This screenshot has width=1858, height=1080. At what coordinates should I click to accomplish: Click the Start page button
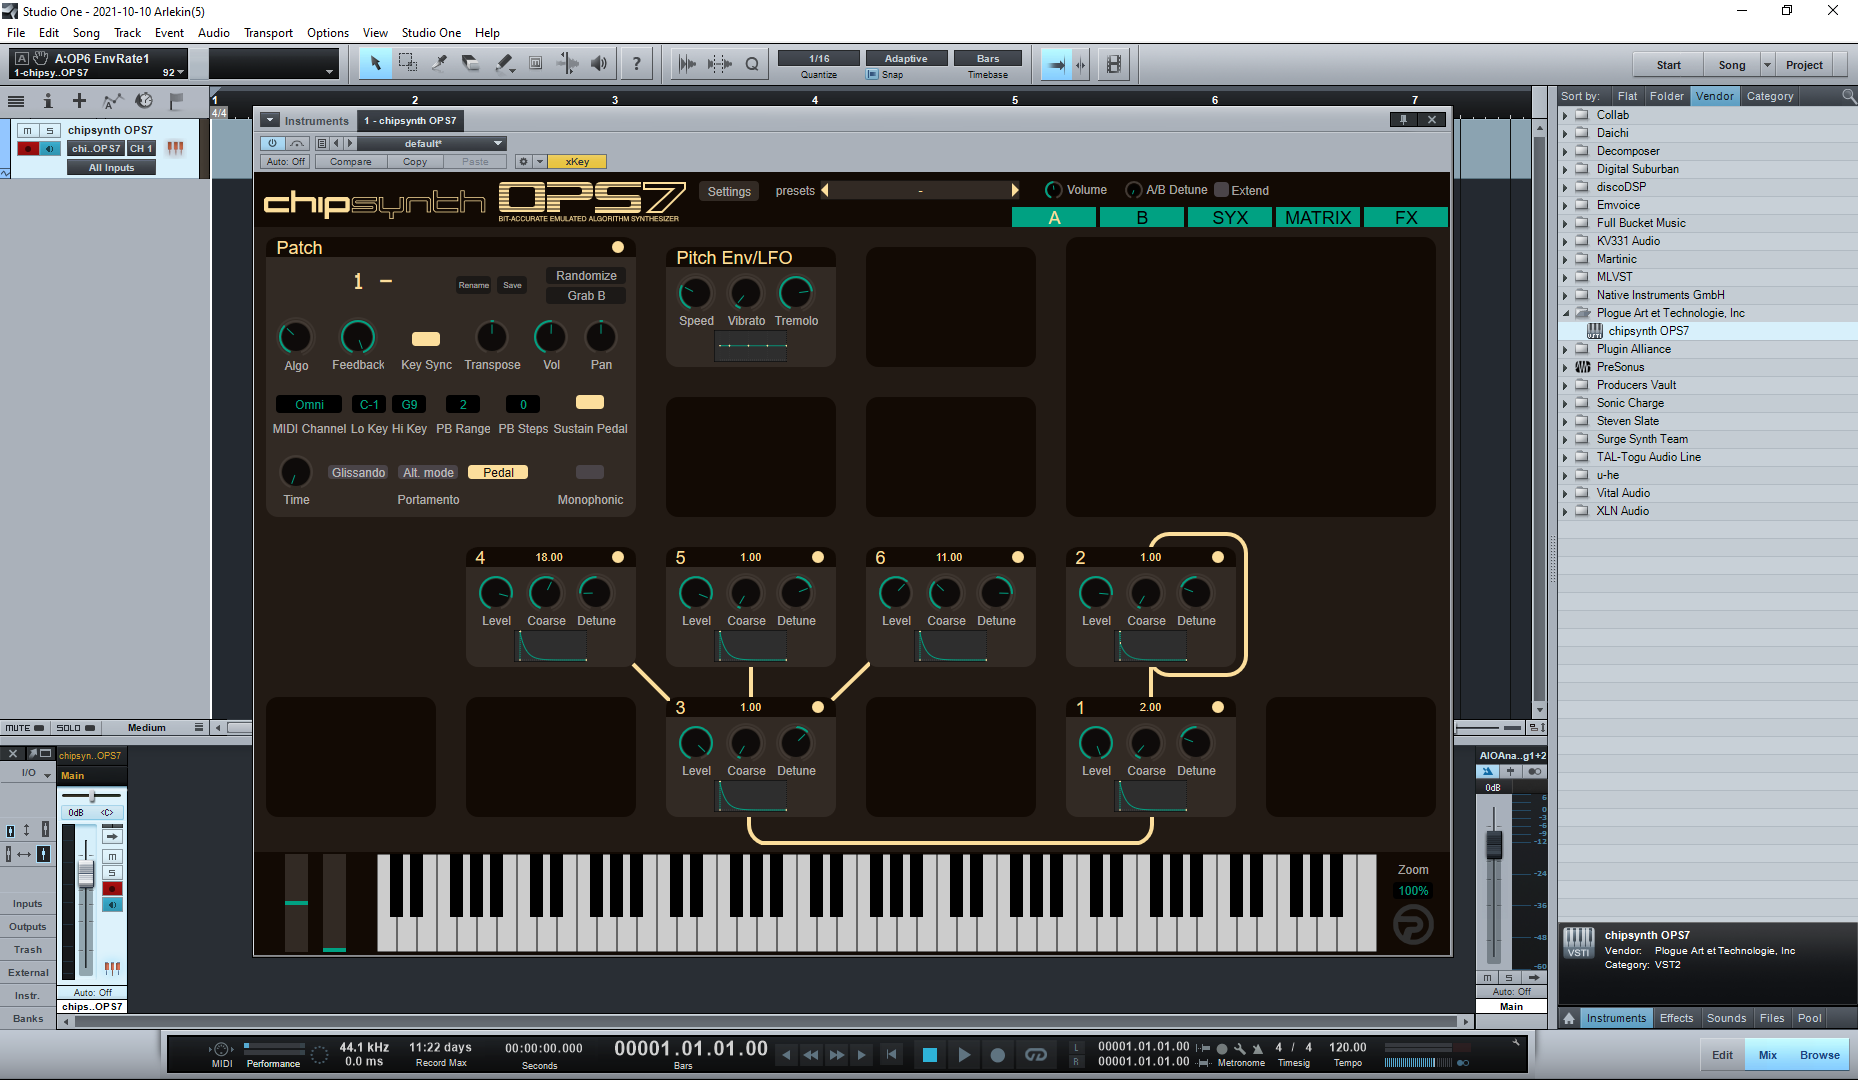pos(1668,64)
